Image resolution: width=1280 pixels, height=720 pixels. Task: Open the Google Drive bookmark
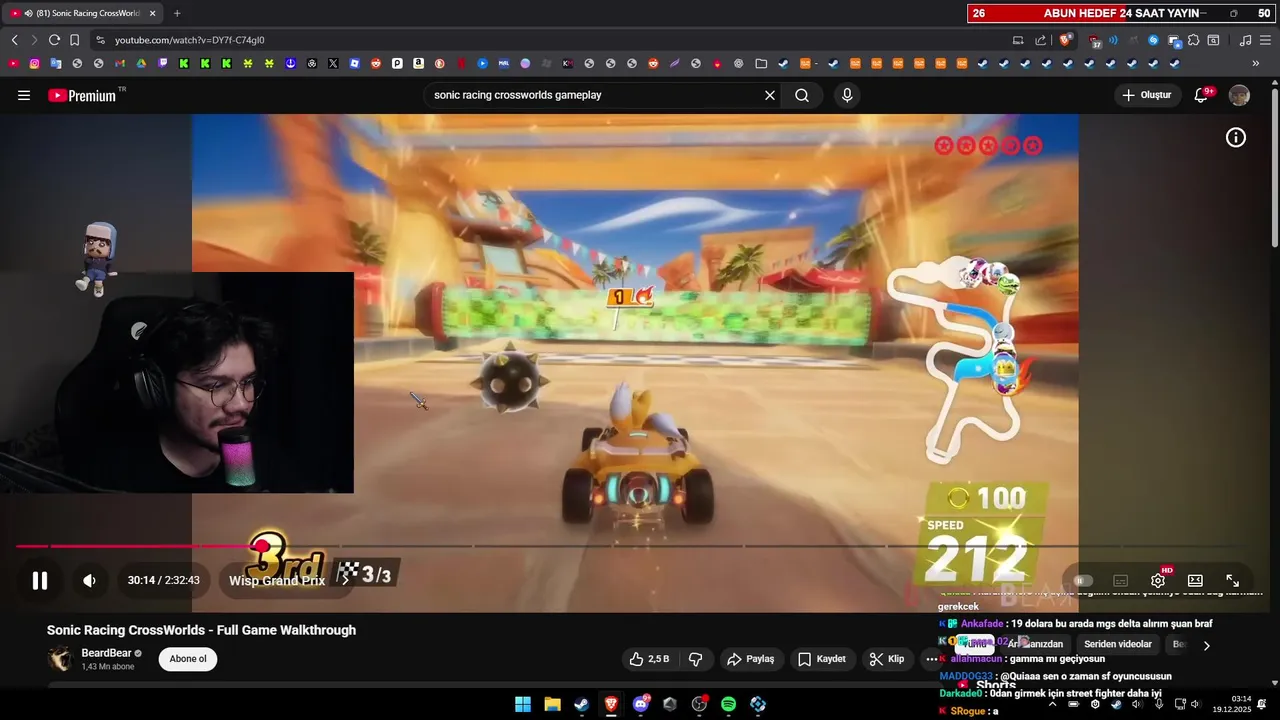pyautogui.click(x=141, y=63)
